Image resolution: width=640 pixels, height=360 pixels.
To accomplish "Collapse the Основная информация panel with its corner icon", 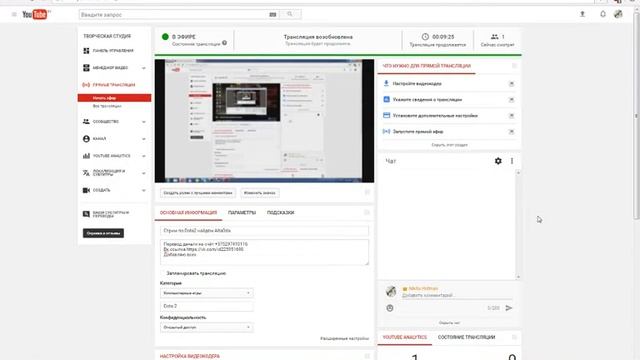I will [367, 212].
